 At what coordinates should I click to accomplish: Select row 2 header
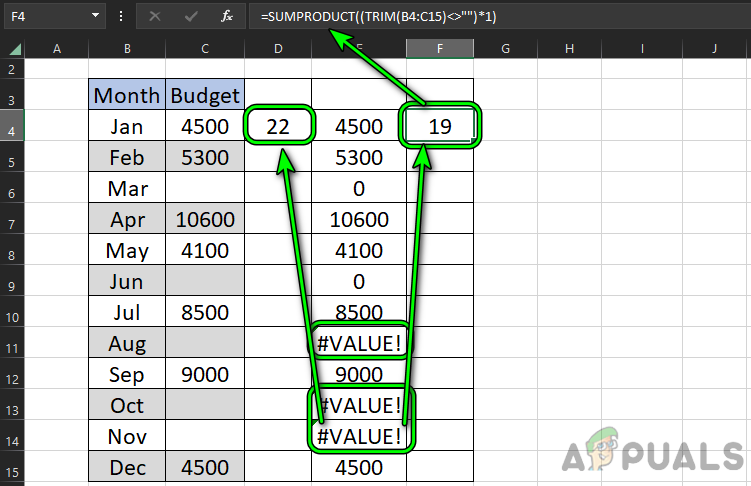[x=12, y=69]
